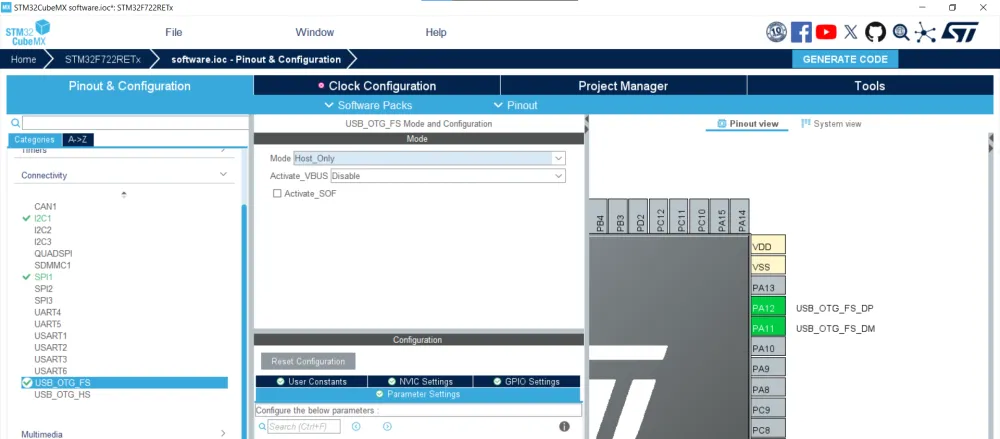The height and width of the screenshot is (439, 1000).
Task: Click the green check on USB_OTG_FS
Action: (x=27, y=383)
